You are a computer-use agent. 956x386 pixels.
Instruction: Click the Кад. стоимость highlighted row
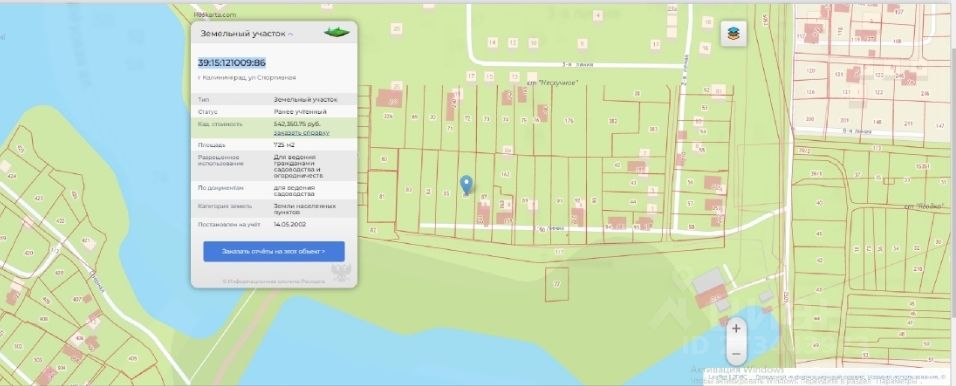[x=274, y=128]
